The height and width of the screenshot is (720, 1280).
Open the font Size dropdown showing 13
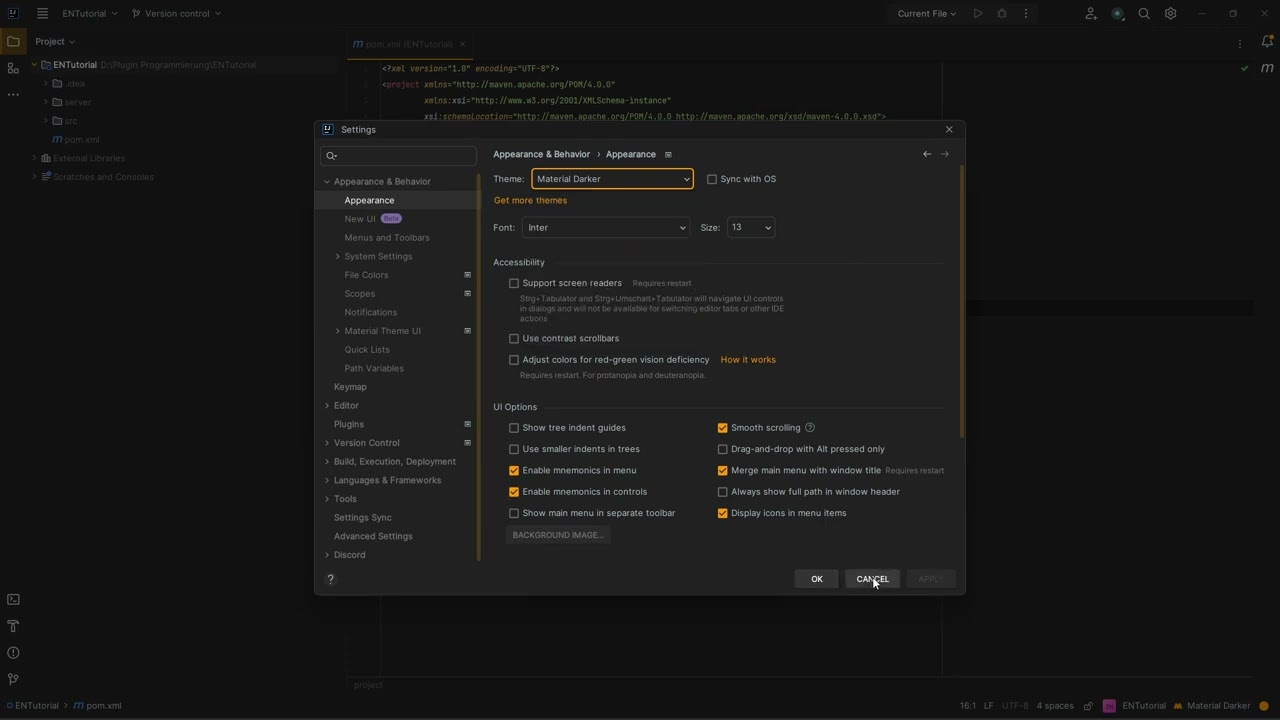[751, 228]
